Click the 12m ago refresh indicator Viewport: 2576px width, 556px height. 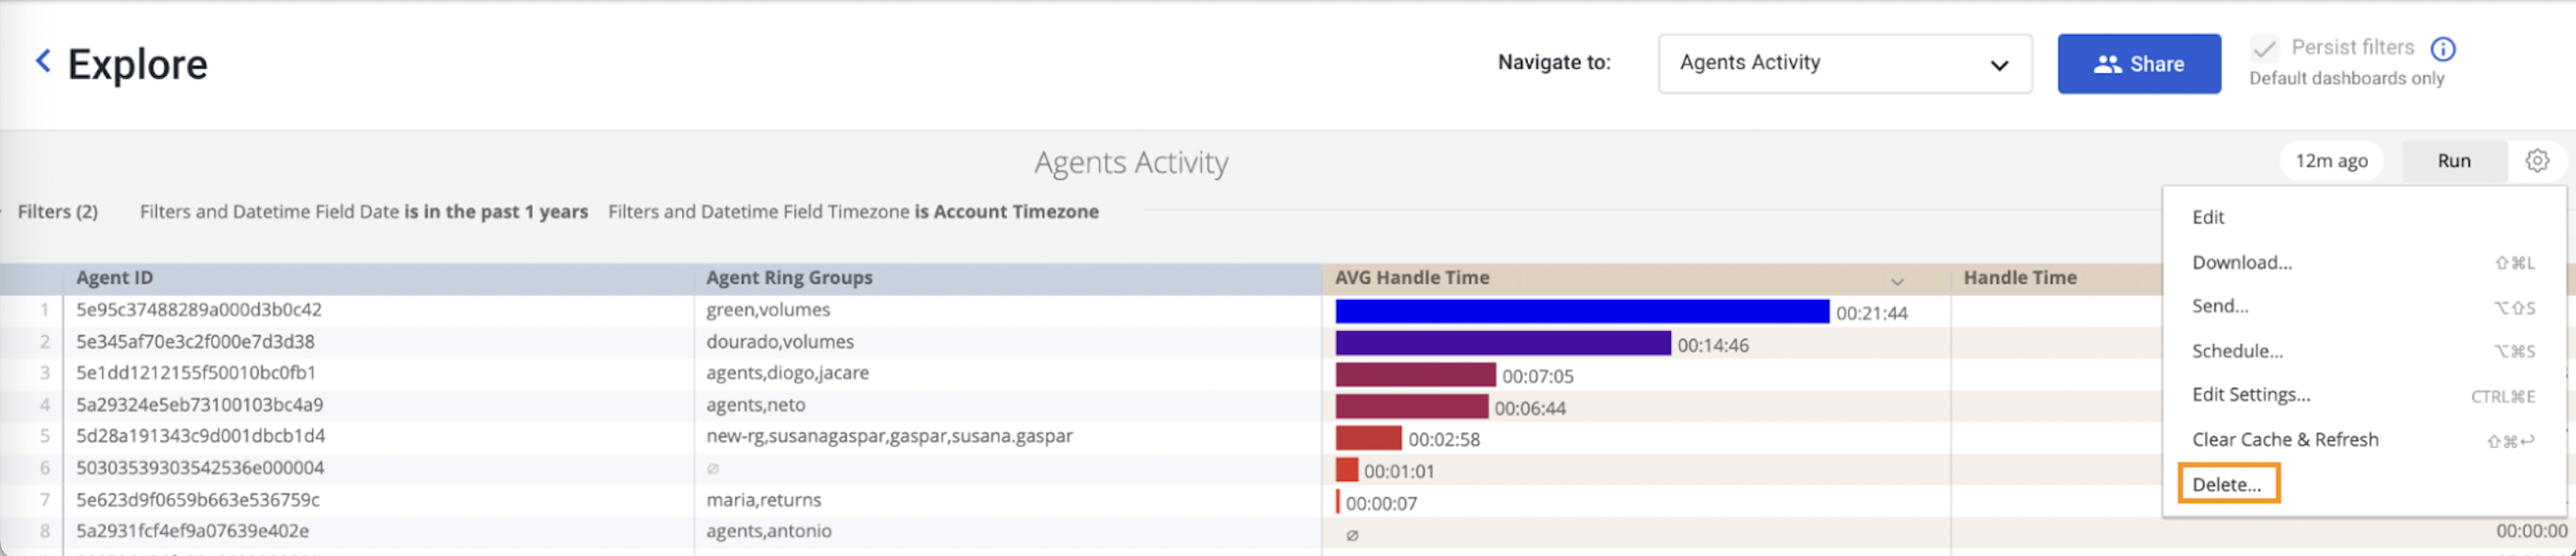[x=2331, y=161]
